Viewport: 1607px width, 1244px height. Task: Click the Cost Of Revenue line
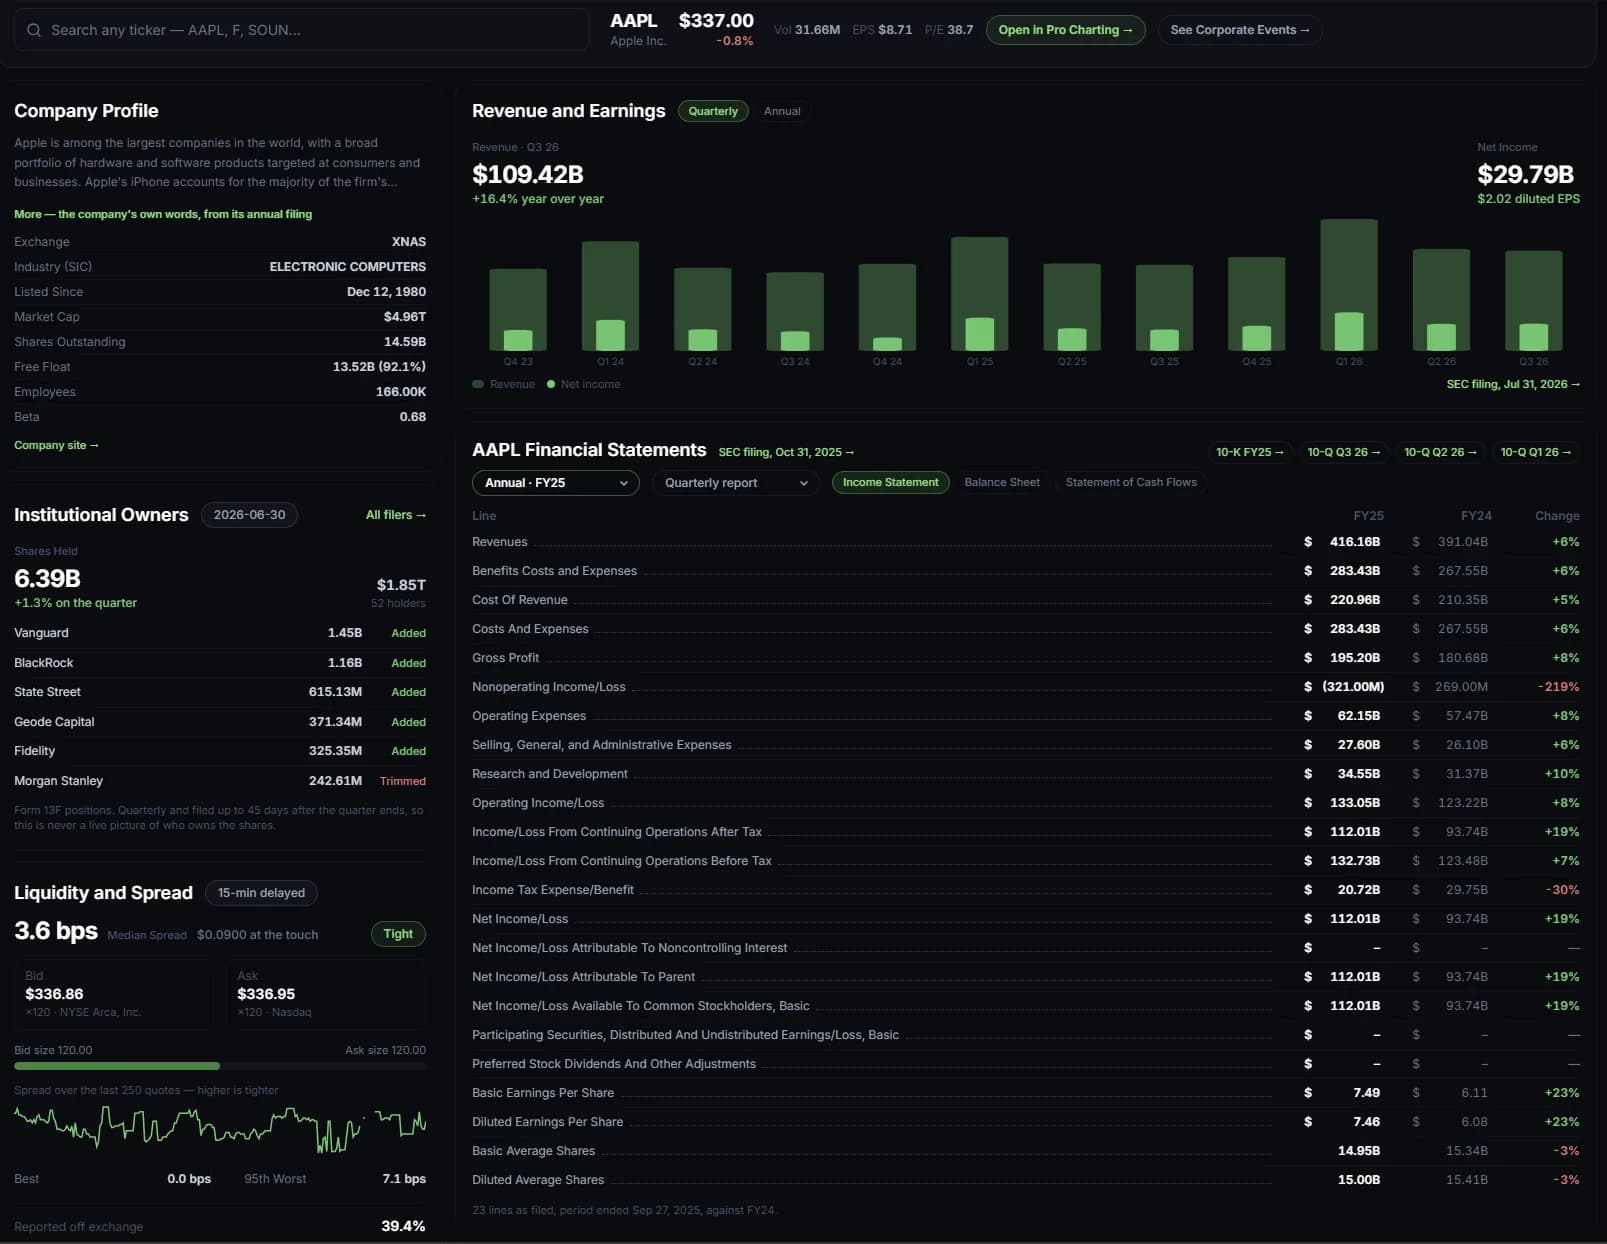(x=1026, y=600)
